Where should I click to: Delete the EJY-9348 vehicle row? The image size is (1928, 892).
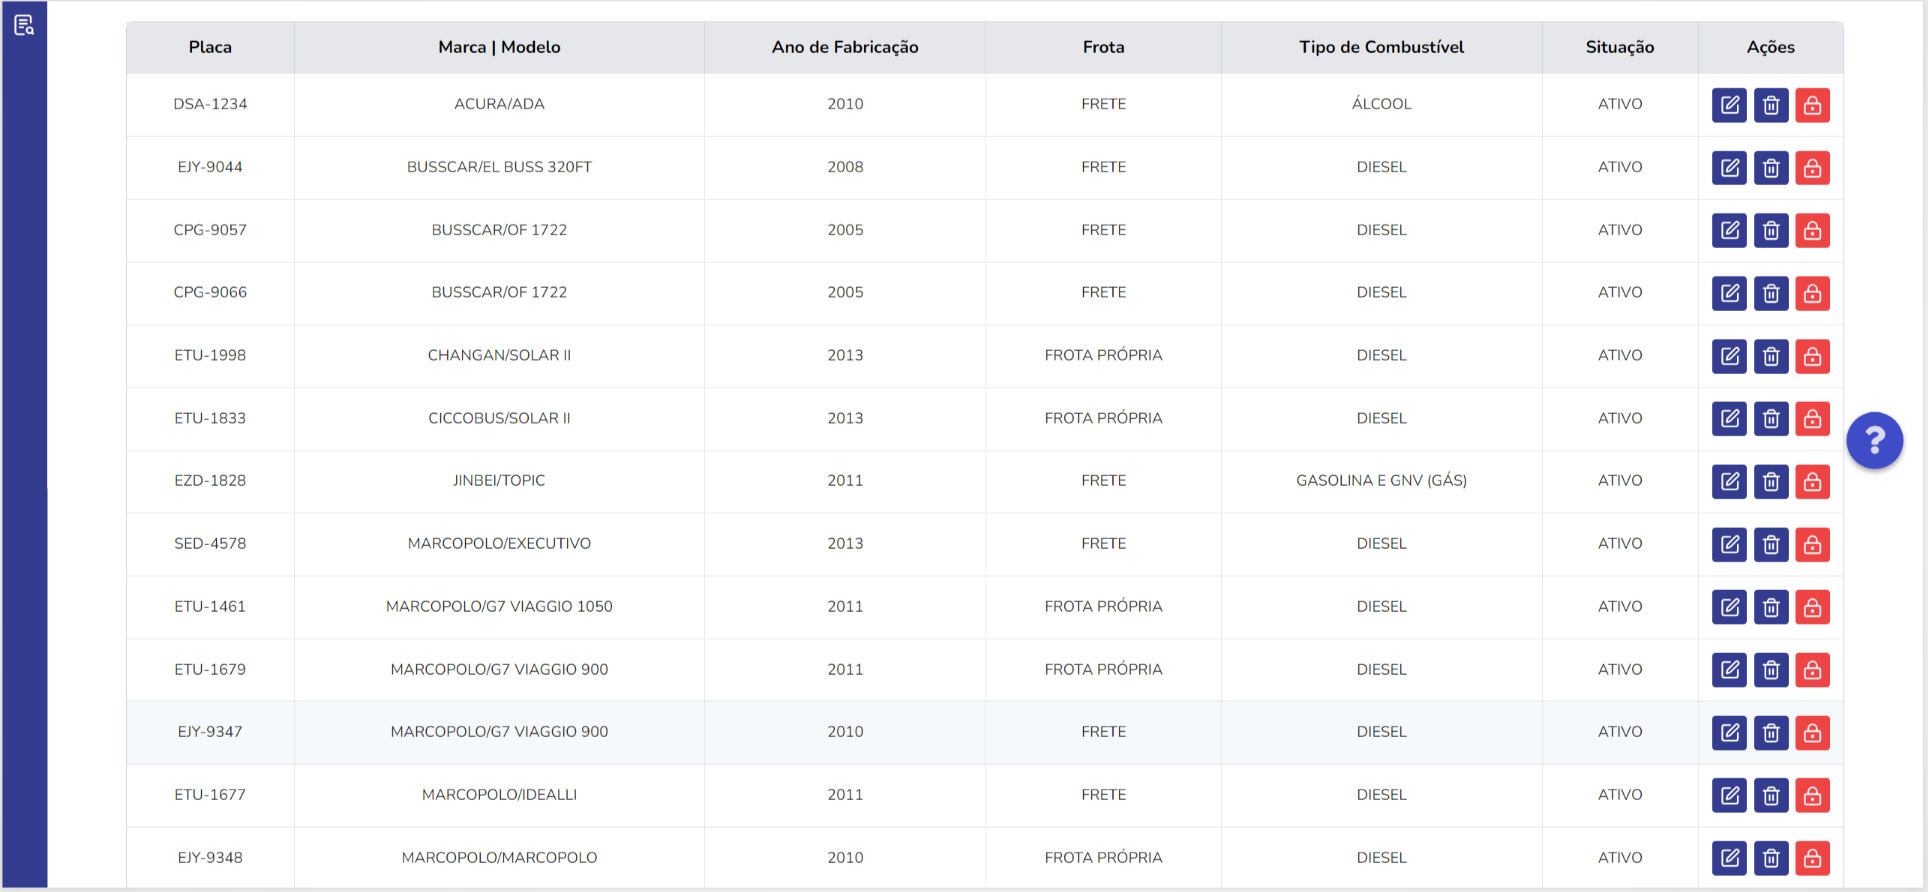pos(1771,858)
